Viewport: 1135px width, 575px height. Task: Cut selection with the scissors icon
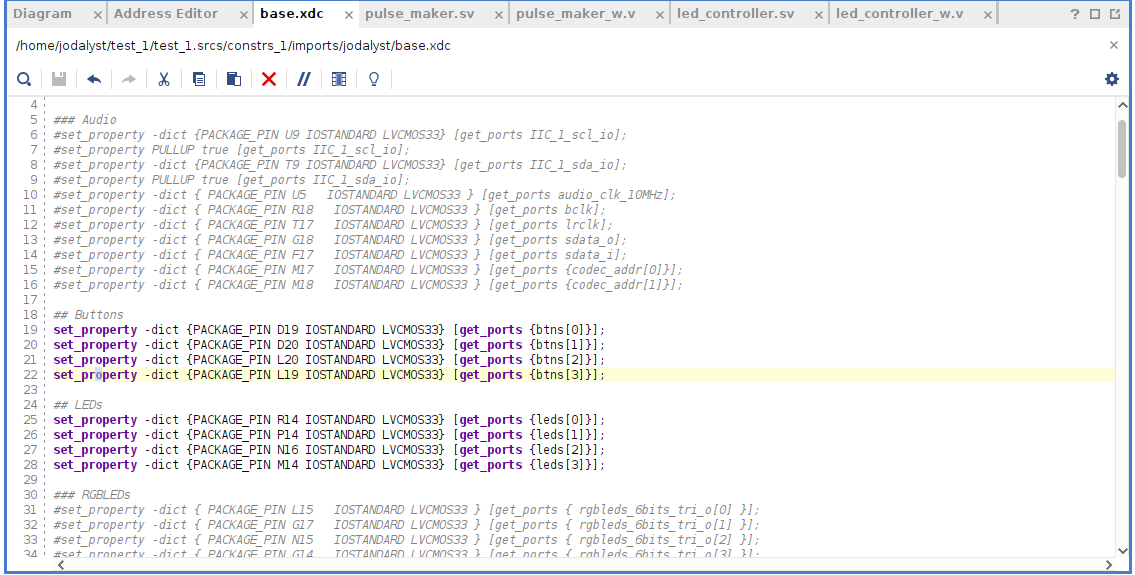164,79
